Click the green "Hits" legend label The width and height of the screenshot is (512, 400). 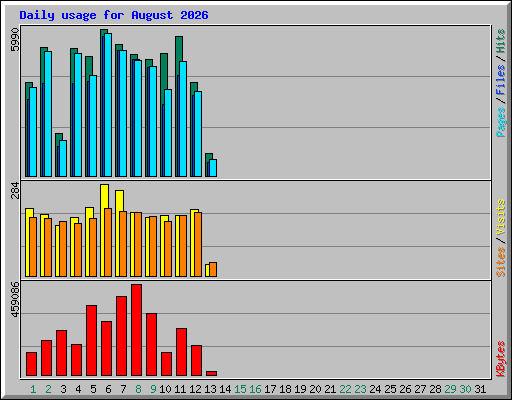(501, 41)
